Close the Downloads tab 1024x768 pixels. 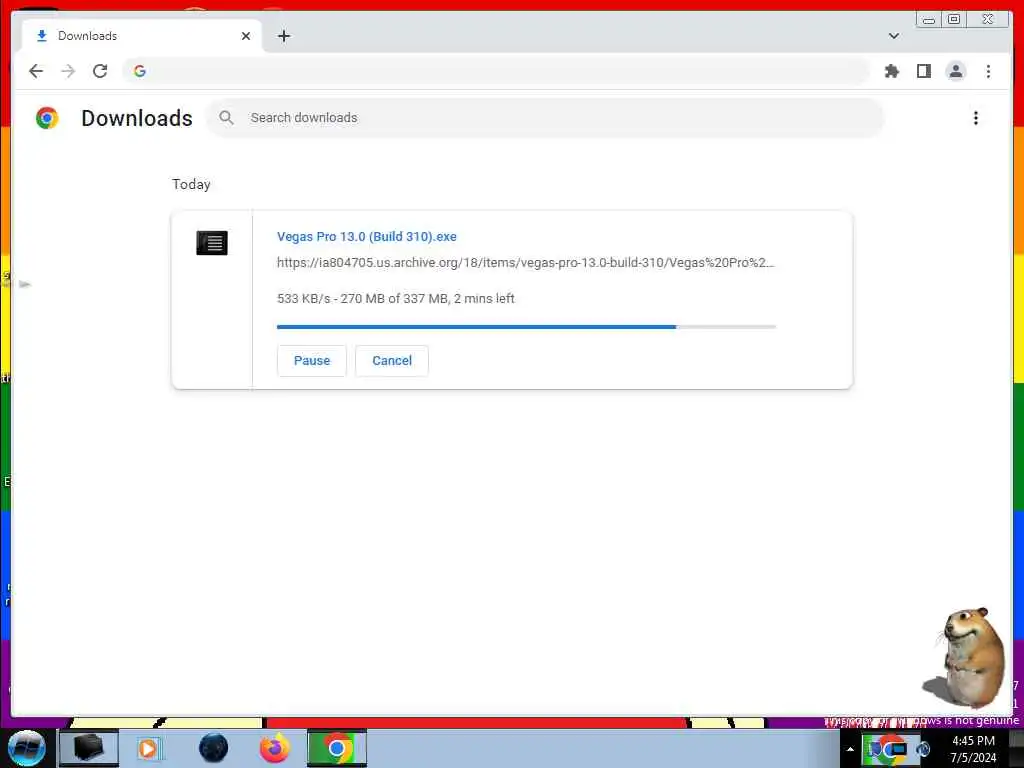(x=246, y=36)
